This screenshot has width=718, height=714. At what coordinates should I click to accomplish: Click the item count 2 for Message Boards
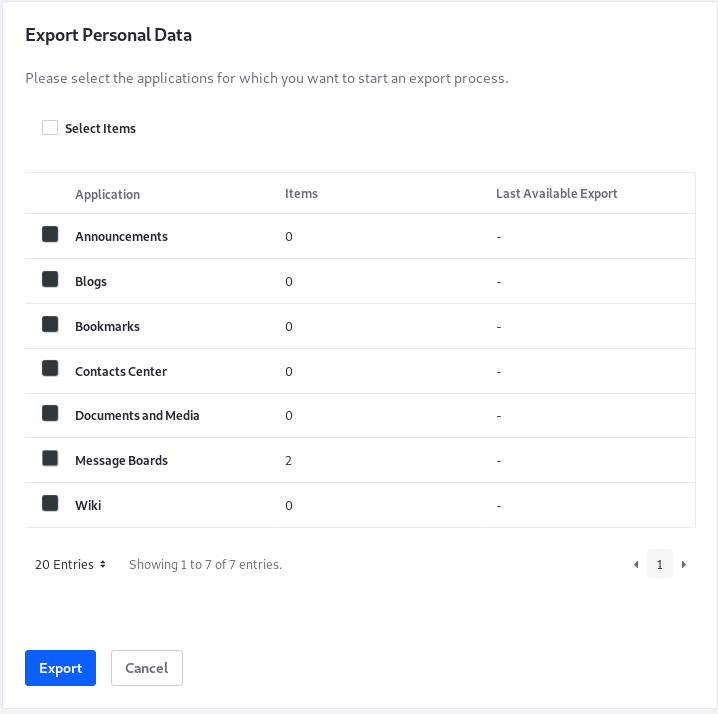(x=288, y=460)
